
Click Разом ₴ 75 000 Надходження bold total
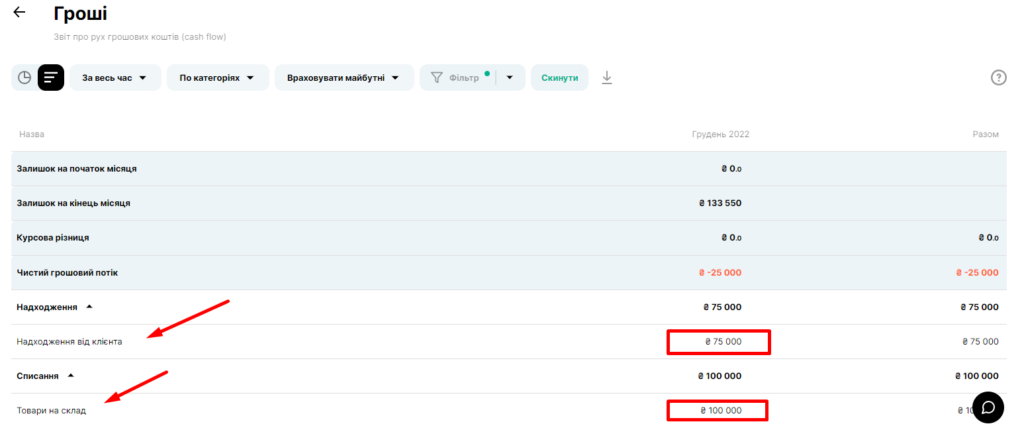(x=980, y=306)
